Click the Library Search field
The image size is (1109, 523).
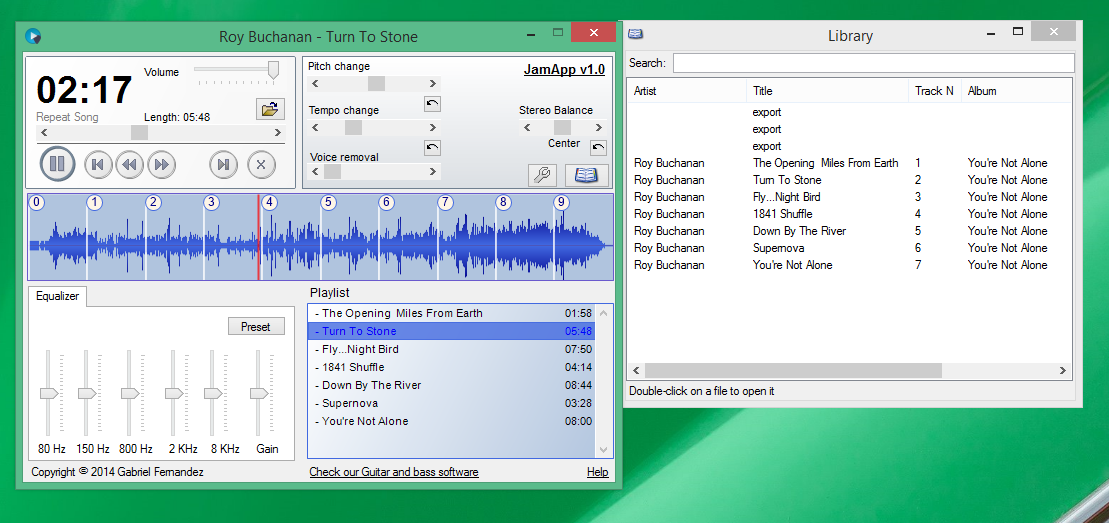[x=871, y=63]
